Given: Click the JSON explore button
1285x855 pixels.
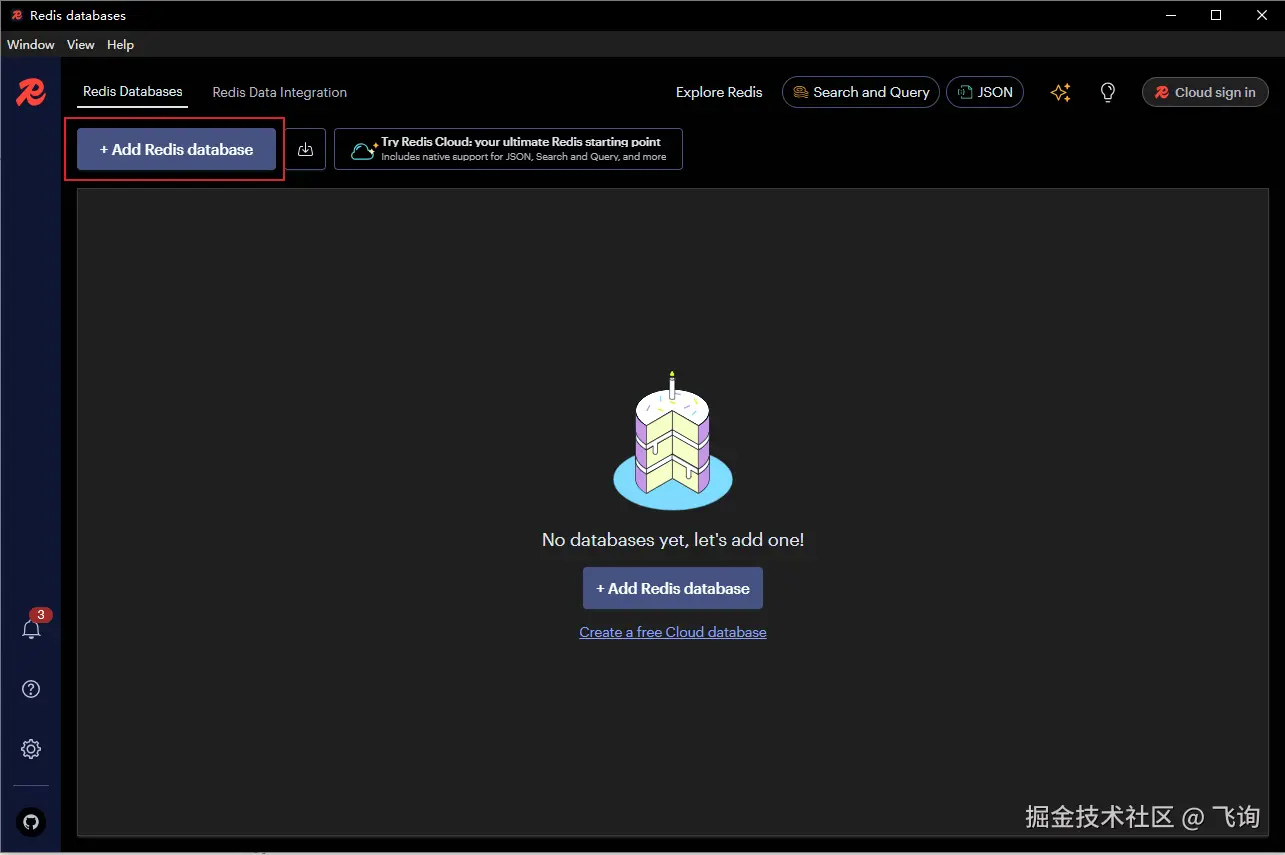Looking at the screenshot, I should tap(985, 92).
